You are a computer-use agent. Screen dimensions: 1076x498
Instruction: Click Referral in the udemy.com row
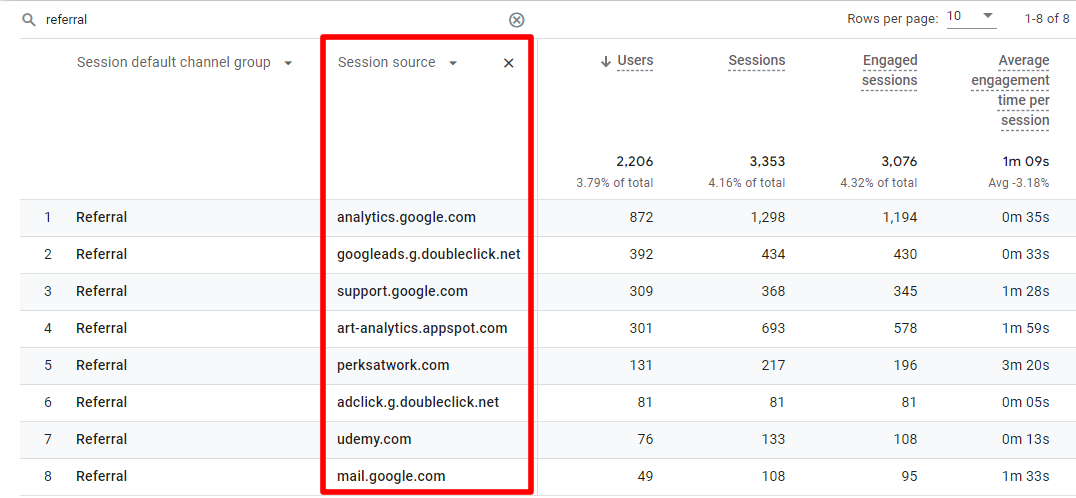102,440
